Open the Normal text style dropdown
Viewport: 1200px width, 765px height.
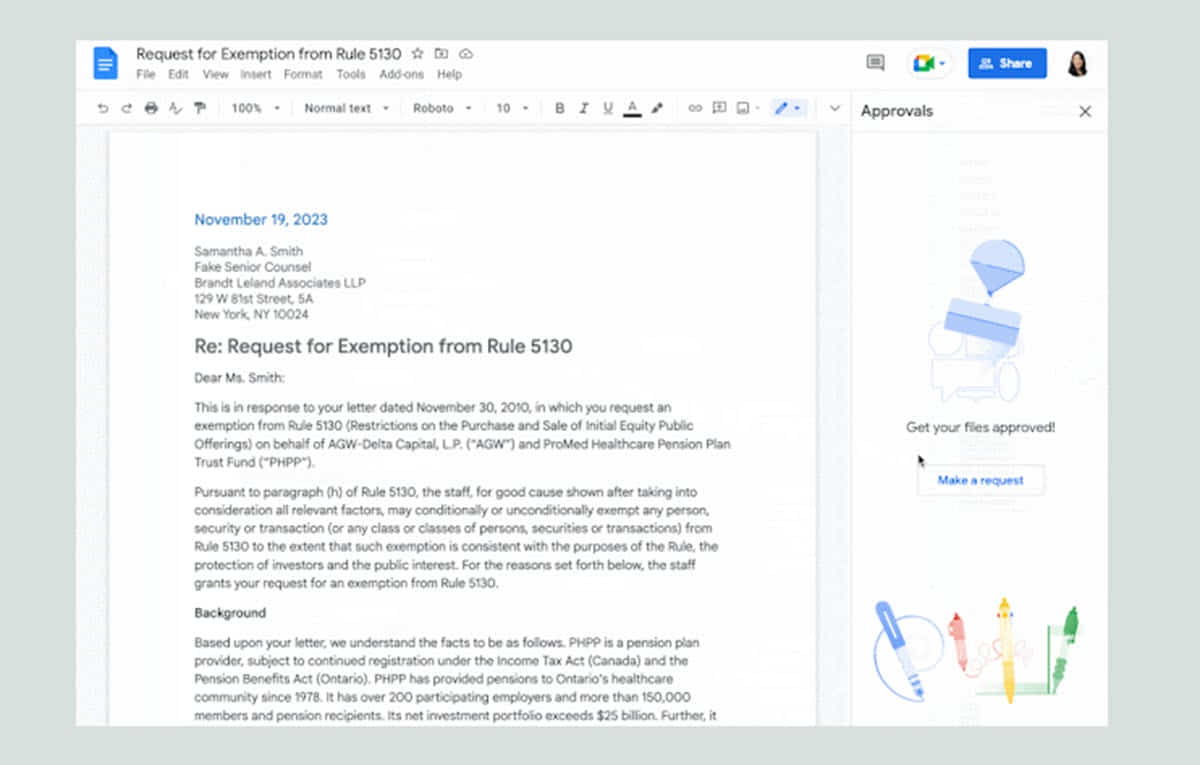[346, 108]
